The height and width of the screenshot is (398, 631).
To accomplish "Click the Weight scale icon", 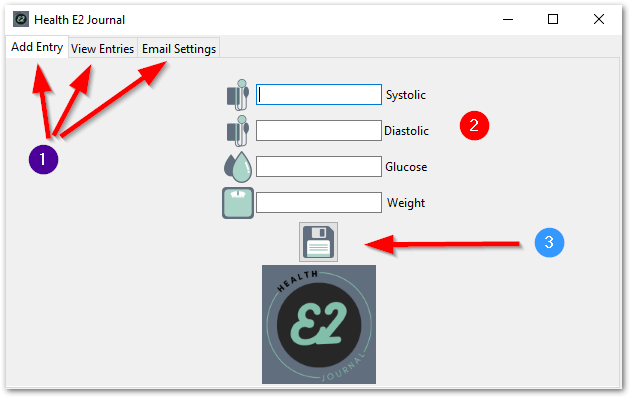I will point(238,203).
